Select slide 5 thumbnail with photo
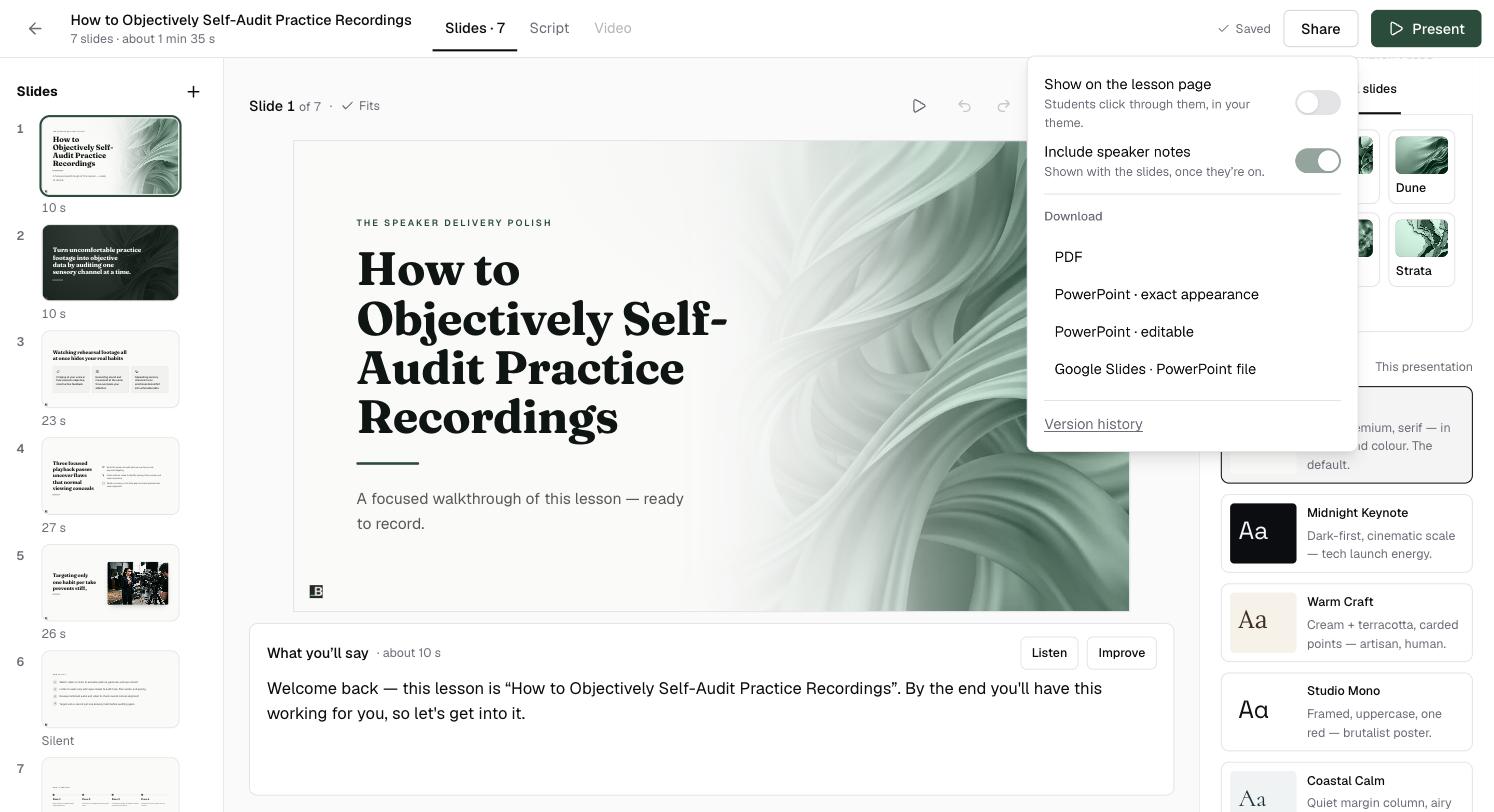 click(110, 582)
